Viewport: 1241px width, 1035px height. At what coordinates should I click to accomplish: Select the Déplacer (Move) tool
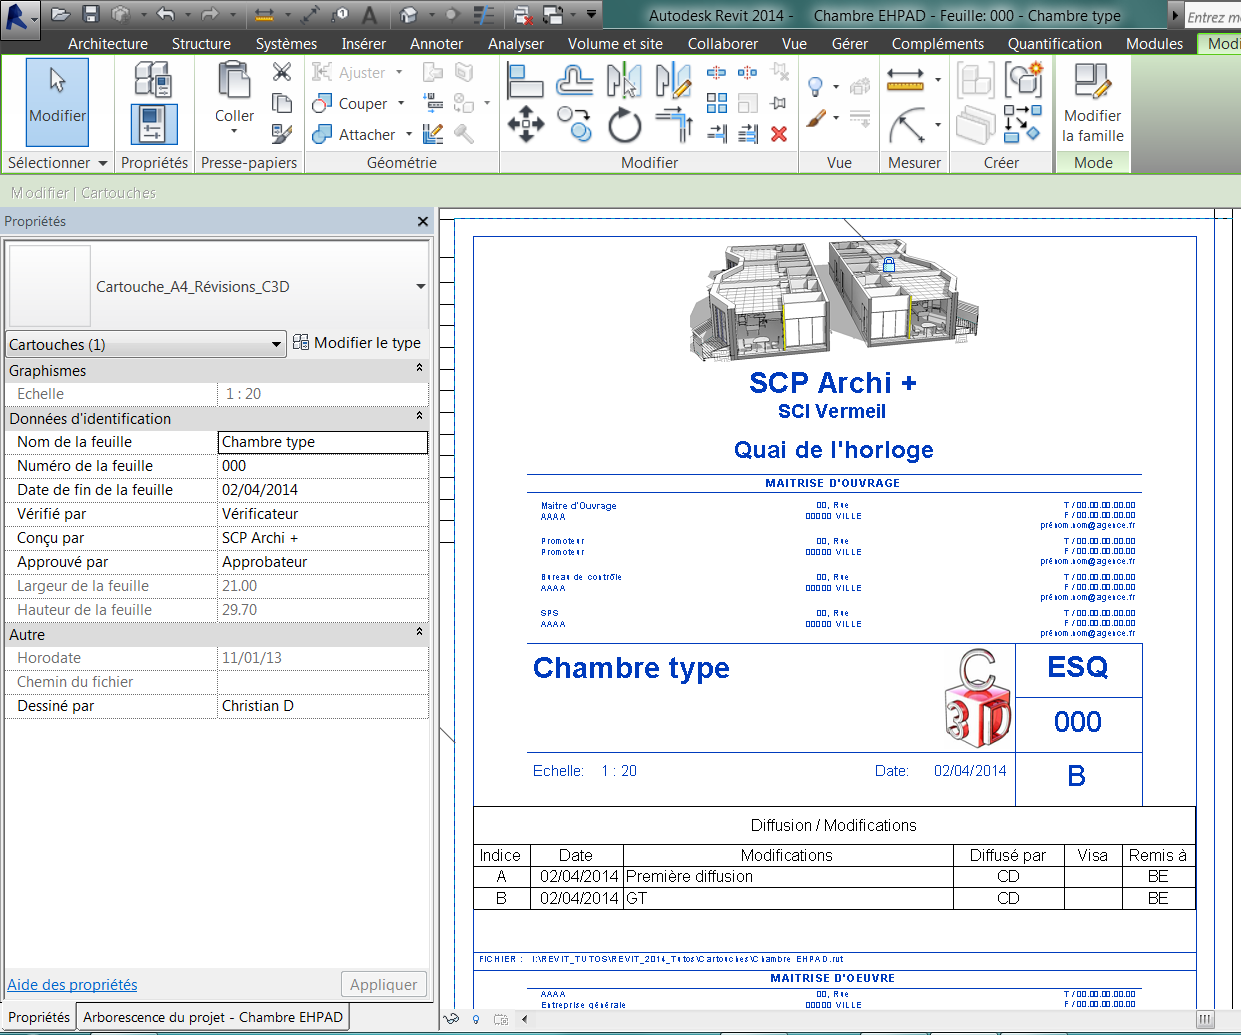point(525,125)
